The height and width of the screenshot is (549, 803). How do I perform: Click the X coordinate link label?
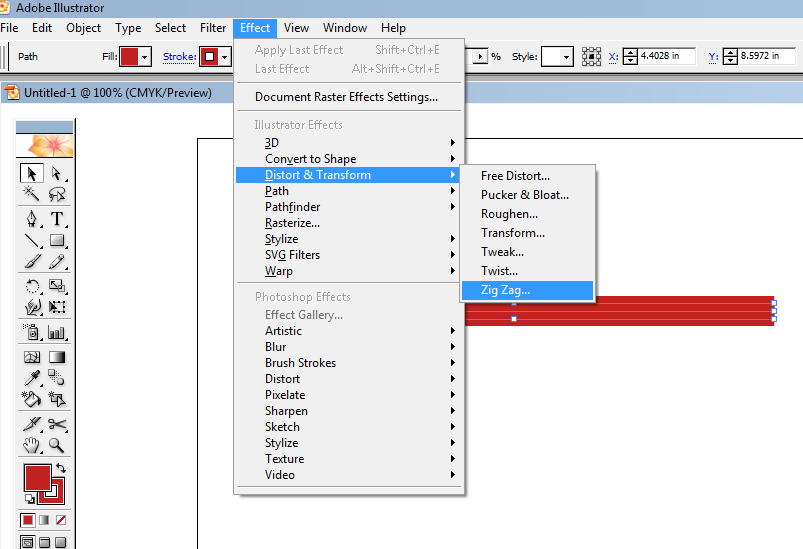[x=613, y=56]
